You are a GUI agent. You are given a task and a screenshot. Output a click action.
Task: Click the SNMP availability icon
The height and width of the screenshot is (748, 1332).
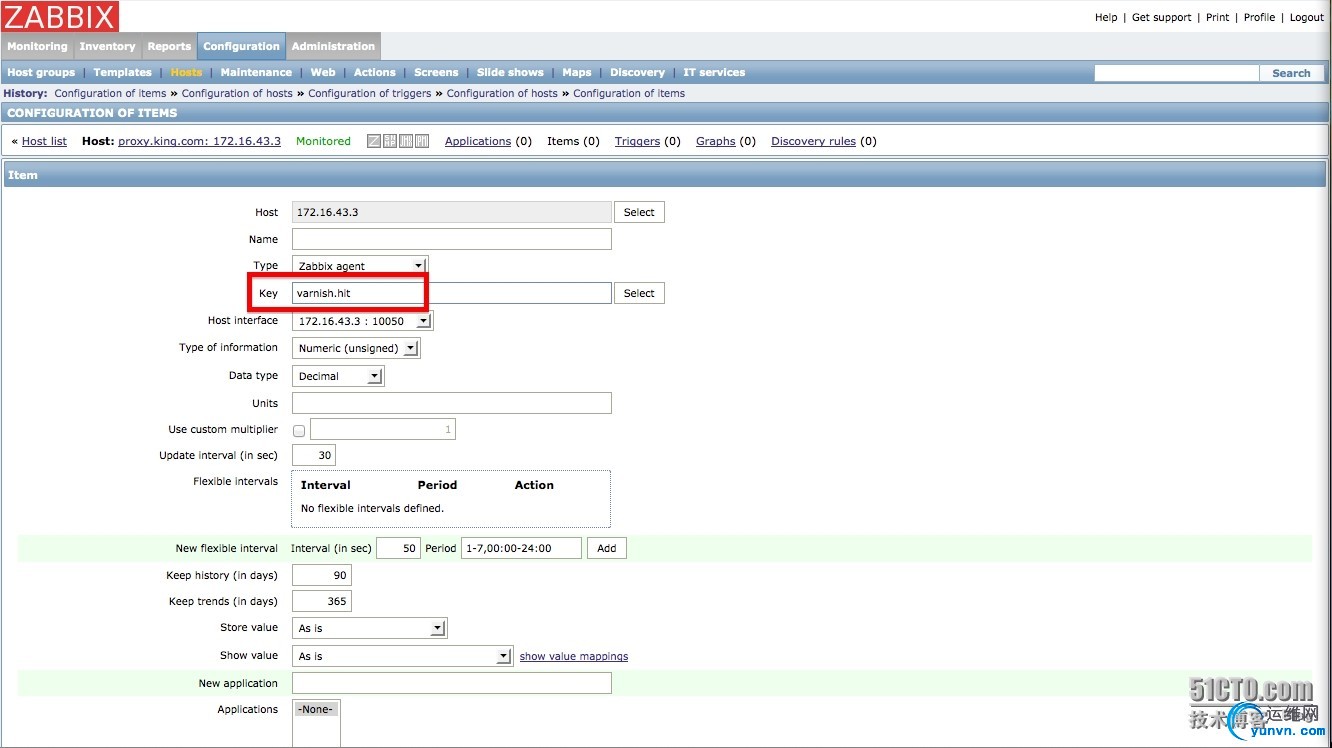(390, 141)
